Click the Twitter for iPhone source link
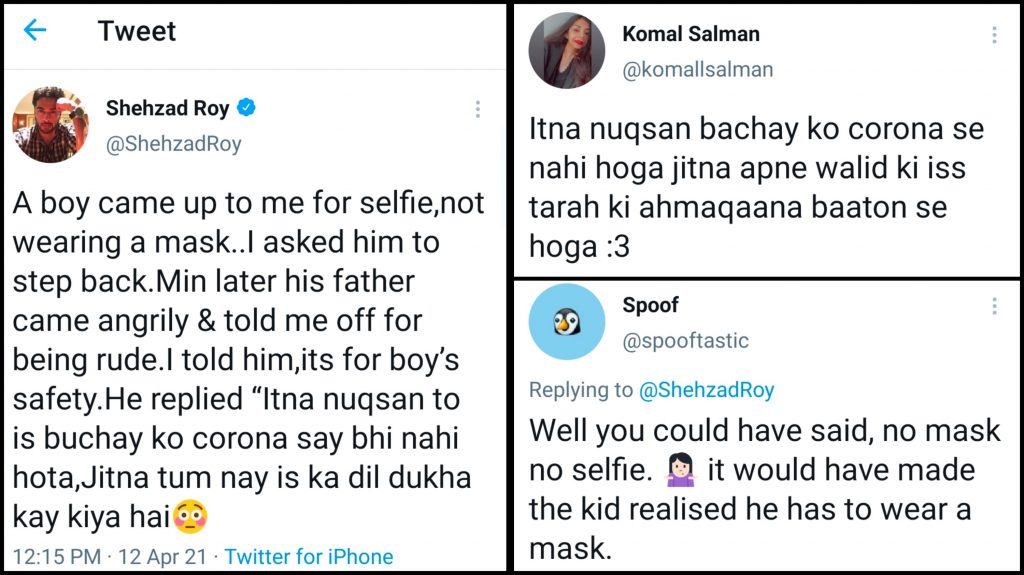The width and height of the screenshot is (1024, 575). [x=309, y=557]
